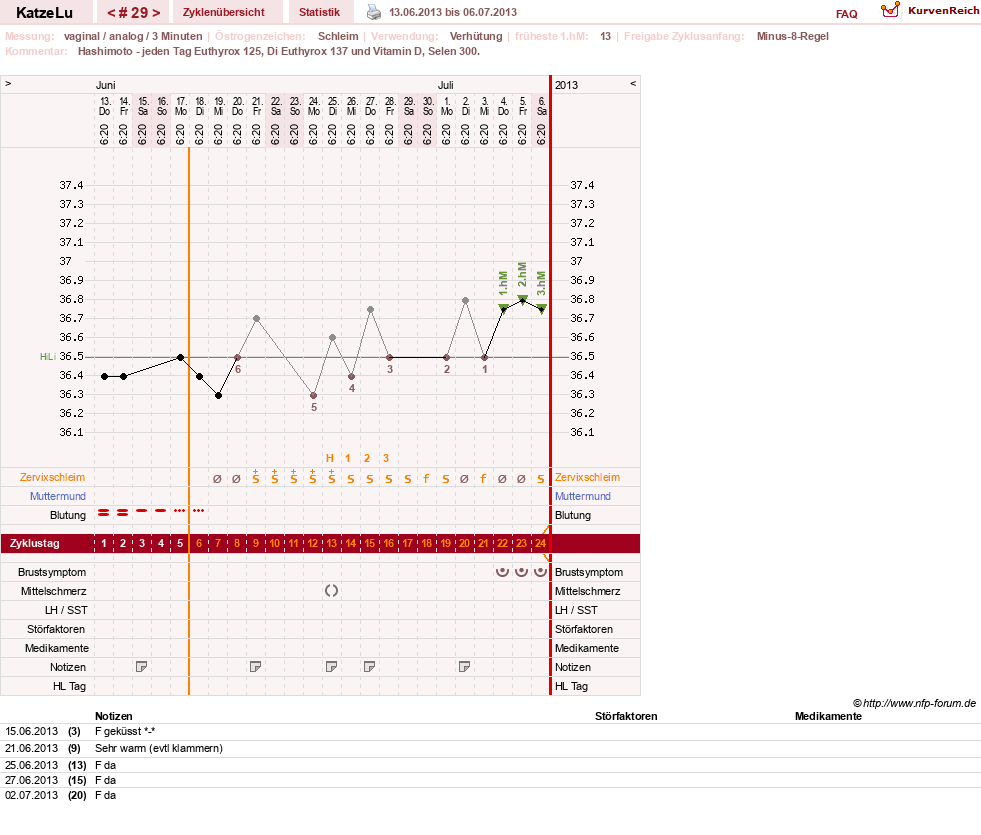The image size is (981, 835).
Task: Open the note icon on cycle day 20
Action: pyautogui.click(x=464, y=667)
